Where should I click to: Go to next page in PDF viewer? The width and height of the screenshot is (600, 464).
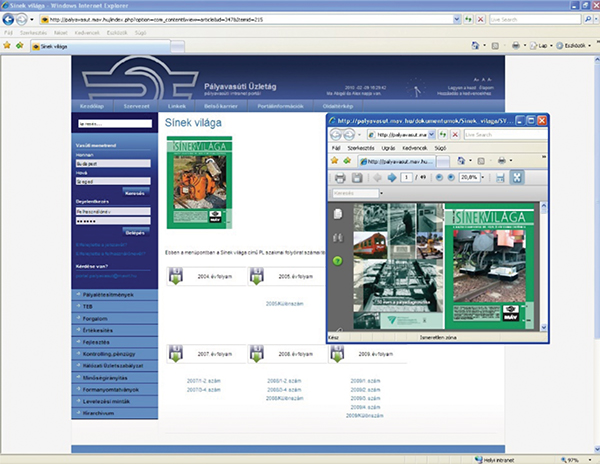tap(391, 177)
